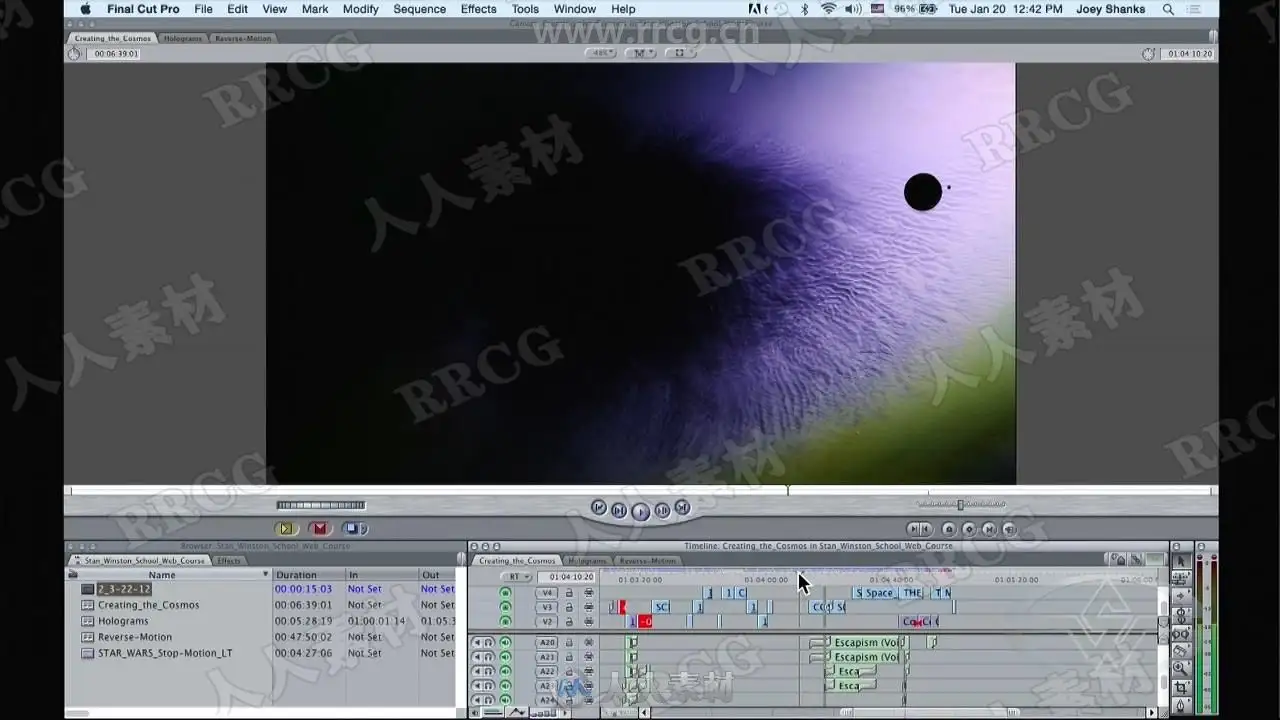Play the sequence in the Canvas
The height and width of the screenshot is (720, 1280).
pyautogui.click(x=640, y=512)
